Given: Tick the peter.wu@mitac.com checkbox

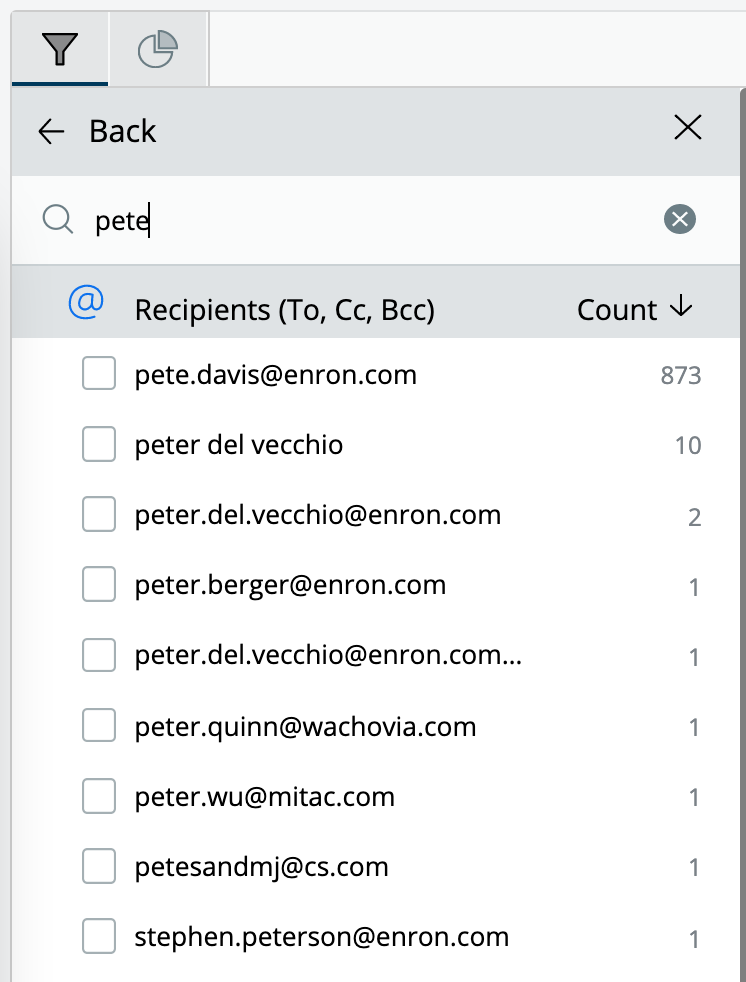Looking at the screenshot, I should [x=99, y=795].
